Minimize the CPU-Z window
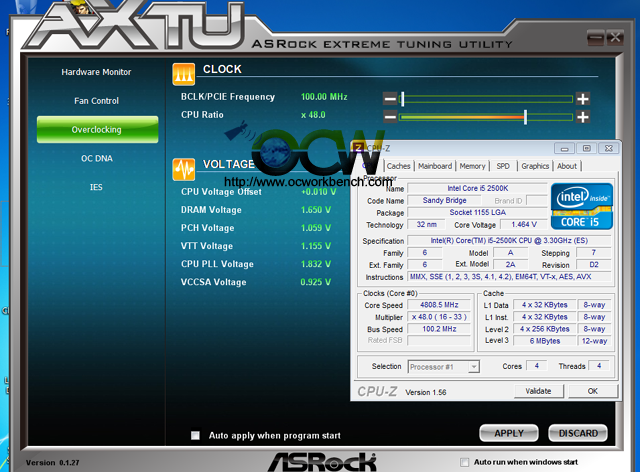The image size is (640, 472). 564,148
